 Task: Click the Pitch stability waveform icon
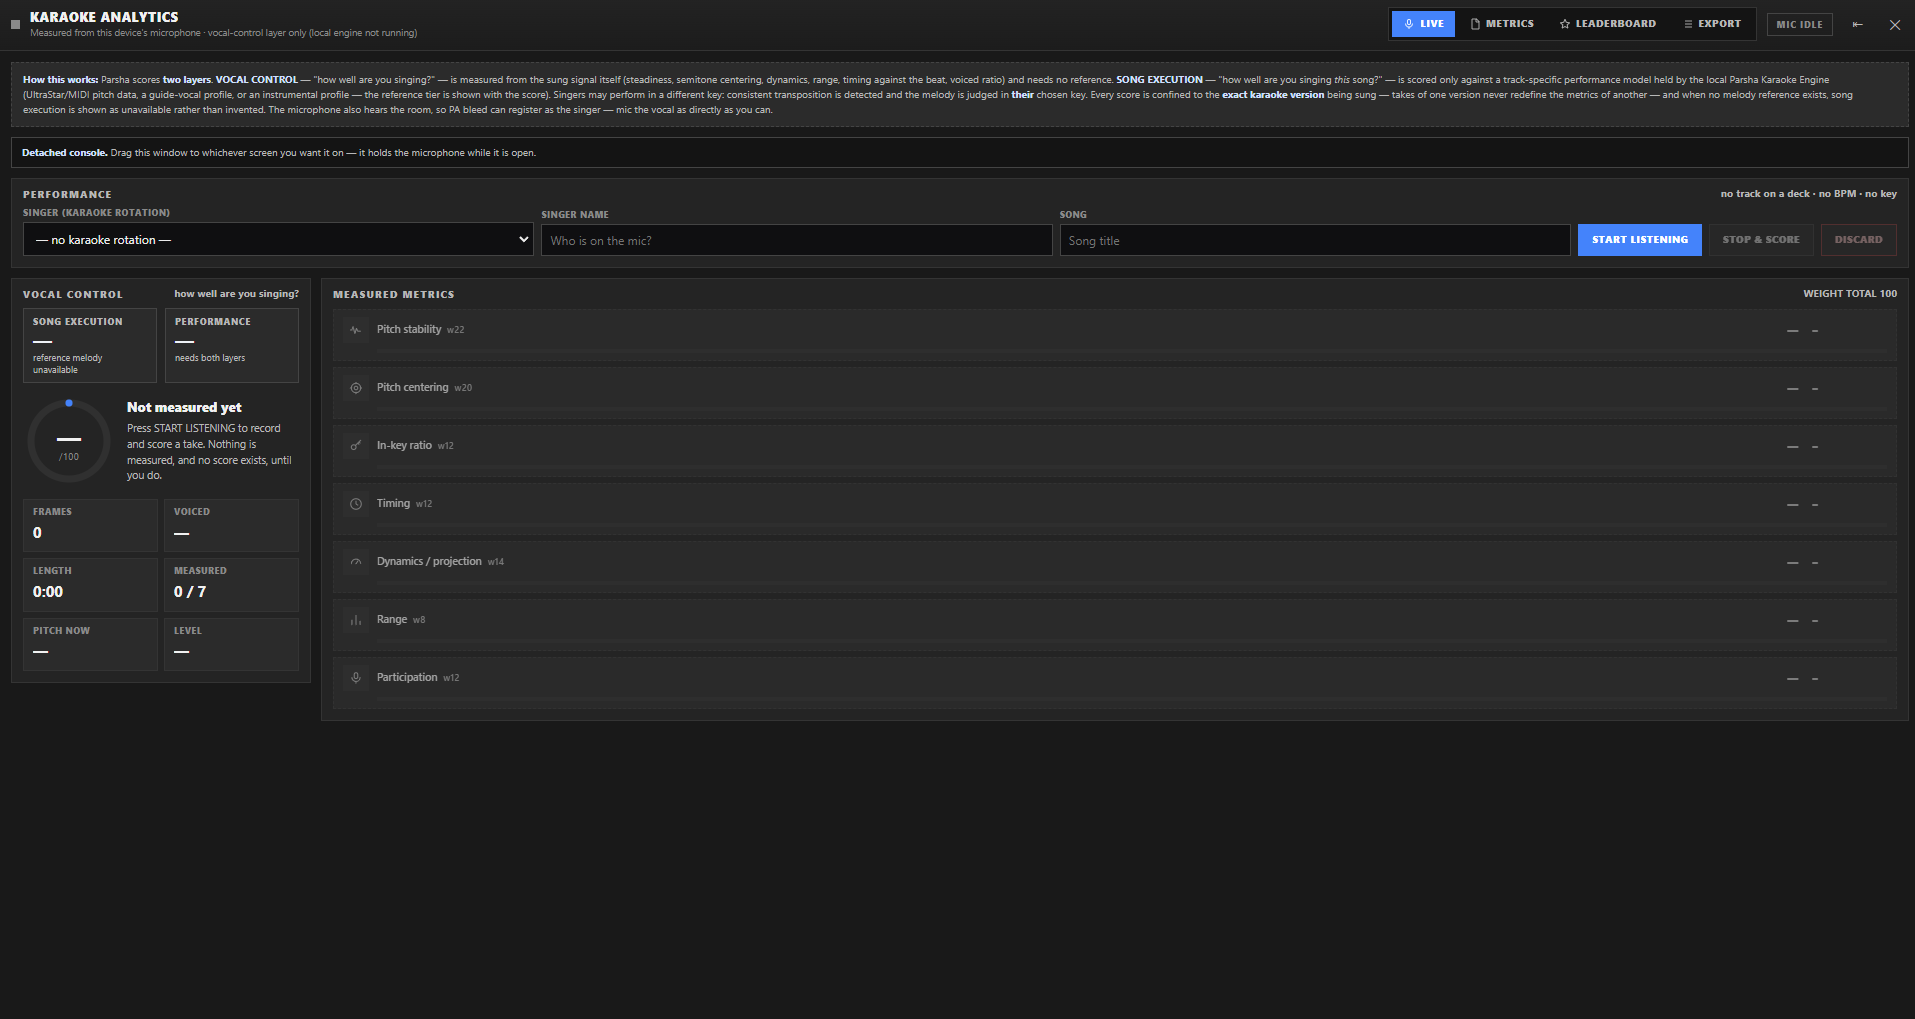coord(356,330)
